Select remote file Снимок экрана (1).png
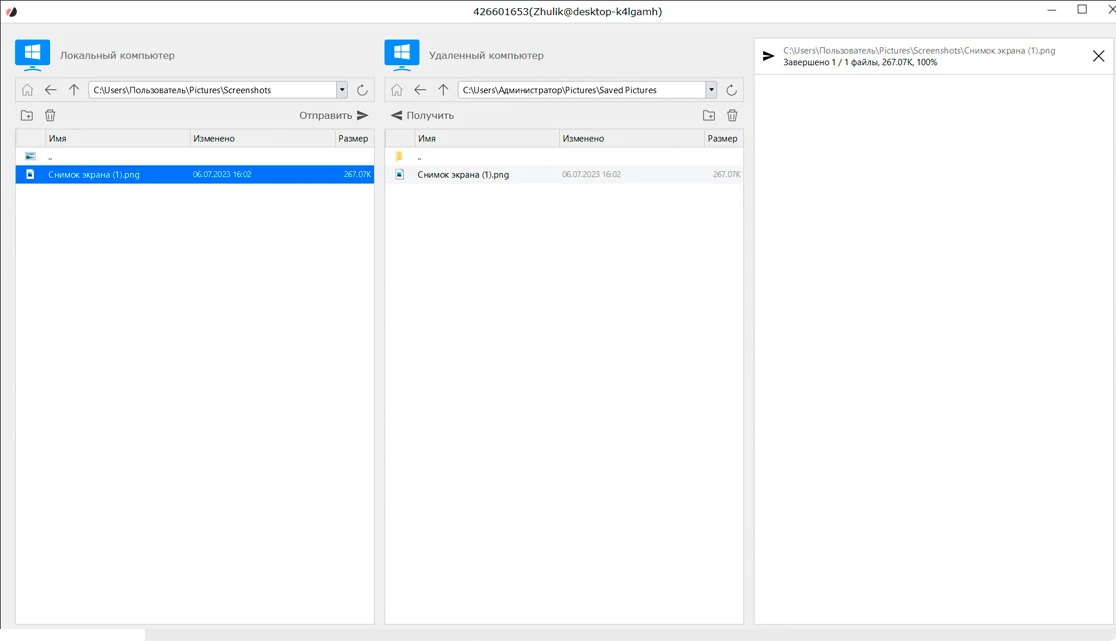 pos(463,175)
